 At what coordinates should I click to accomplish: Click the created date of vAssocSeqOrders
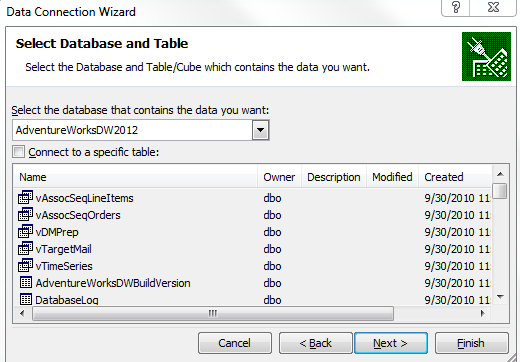[x=457, y=215]
